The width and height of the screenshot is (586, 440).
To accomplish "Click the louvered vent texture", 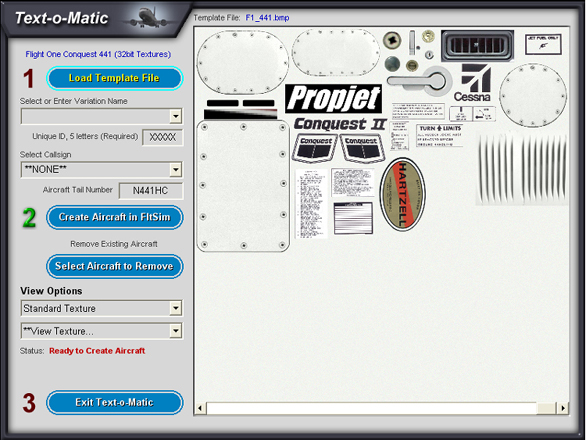I will click(523, 170).
